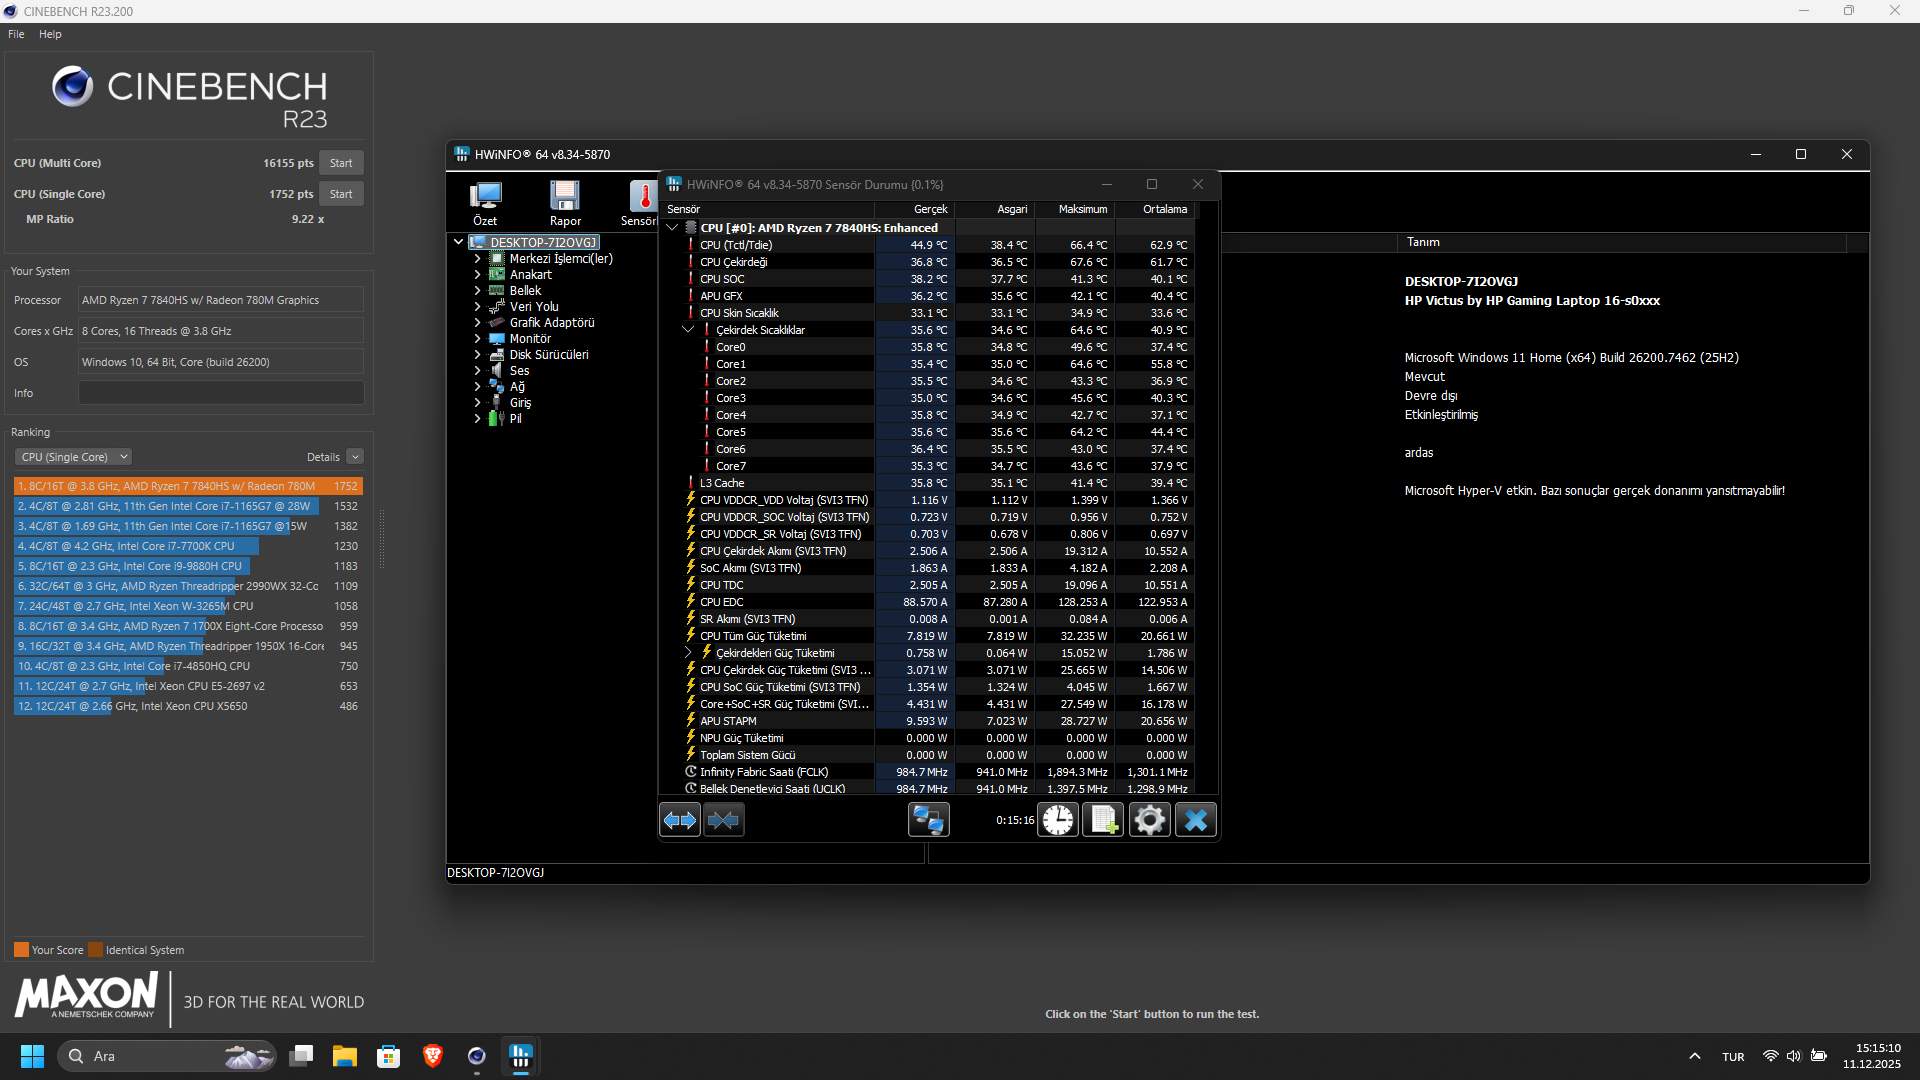
Task: Expand the Bellek tree node
Action: 478,291
